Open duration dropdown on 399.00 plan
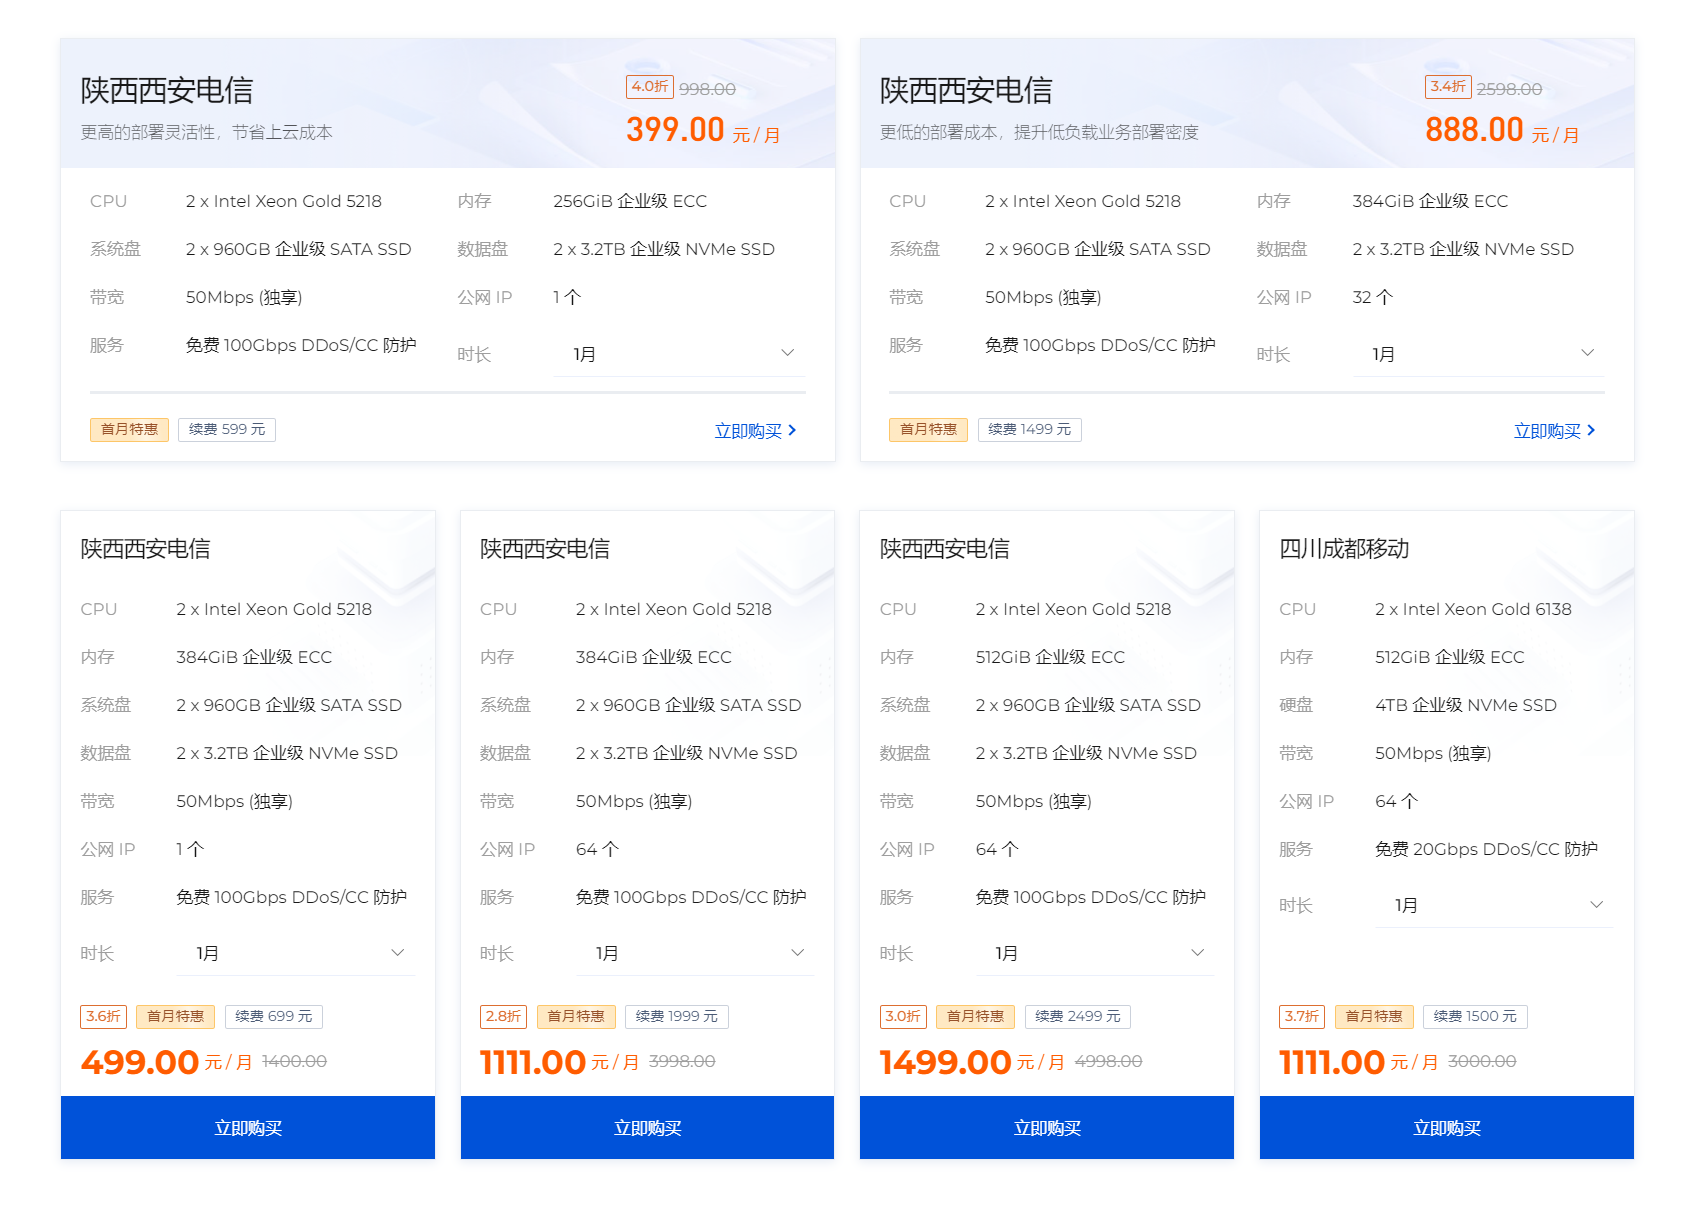1704x1207 pixels. (x=679, y=354)
